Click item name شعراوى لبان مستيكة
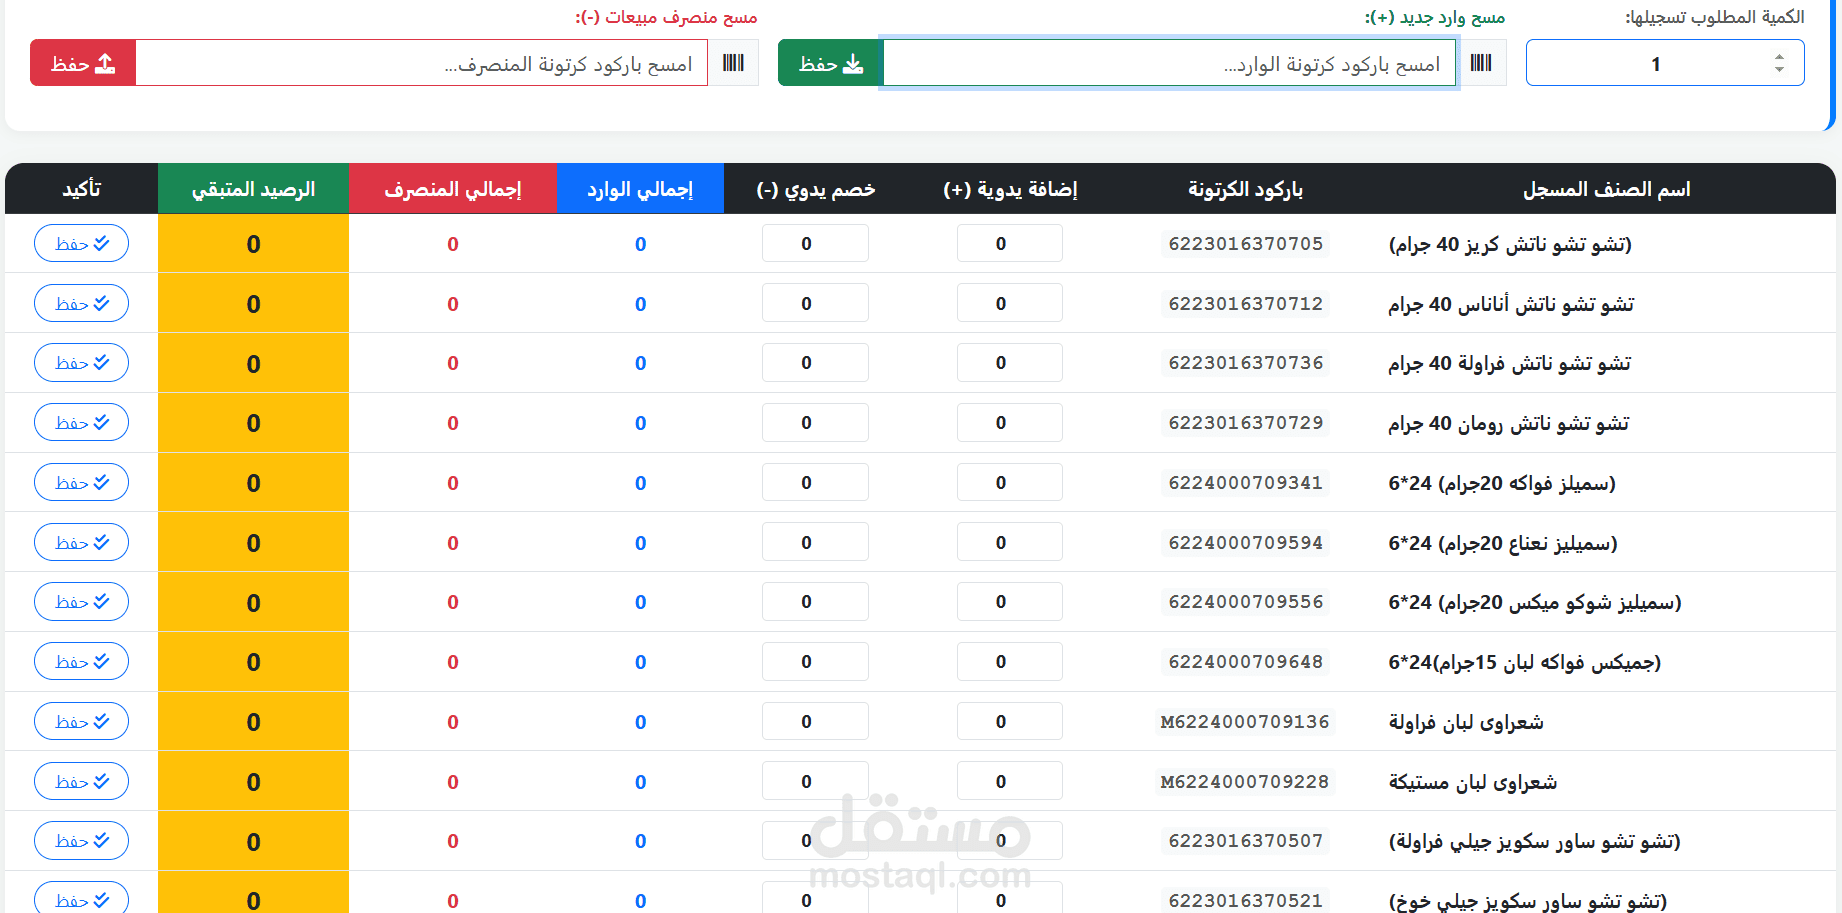The image size is (1842, 913). tap(1473, 782)
